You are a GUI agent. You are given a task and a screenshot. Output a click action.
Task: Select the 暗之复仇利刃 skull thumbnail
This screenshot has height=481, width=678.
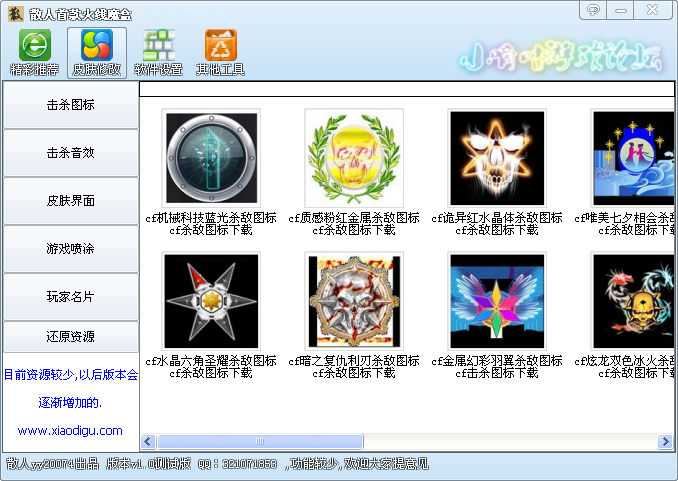coord(354,301)
